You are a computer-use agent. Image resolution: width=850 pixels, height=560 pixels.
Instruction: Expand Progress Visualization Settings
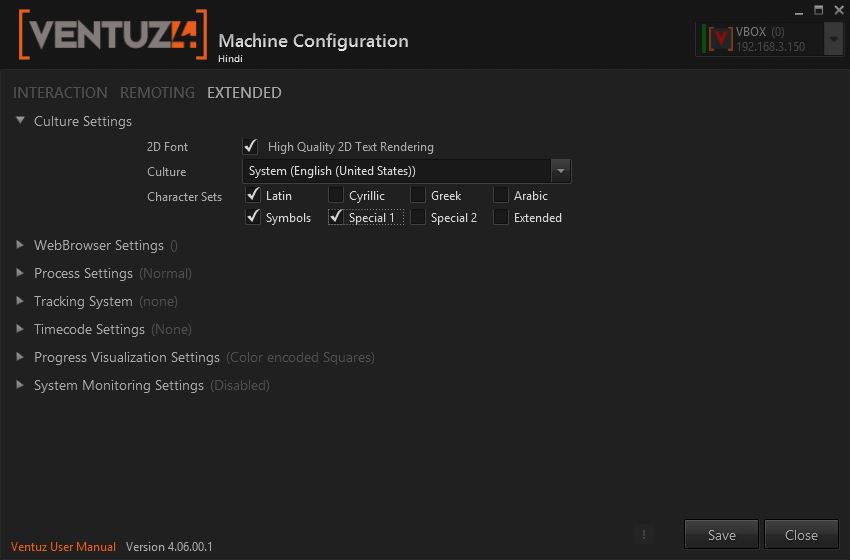pos(21,357)
